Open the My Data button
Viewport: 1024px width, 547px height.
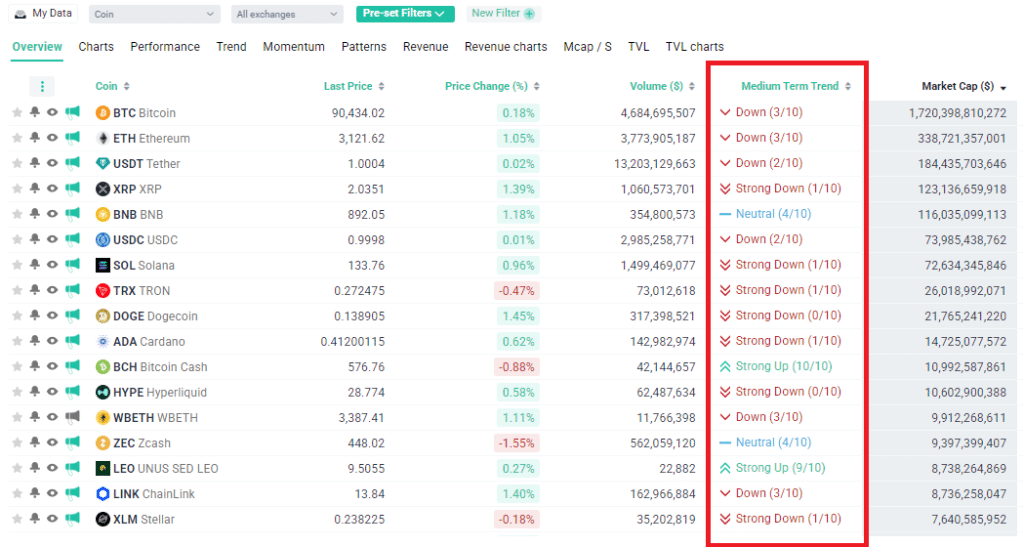(44, 14)
